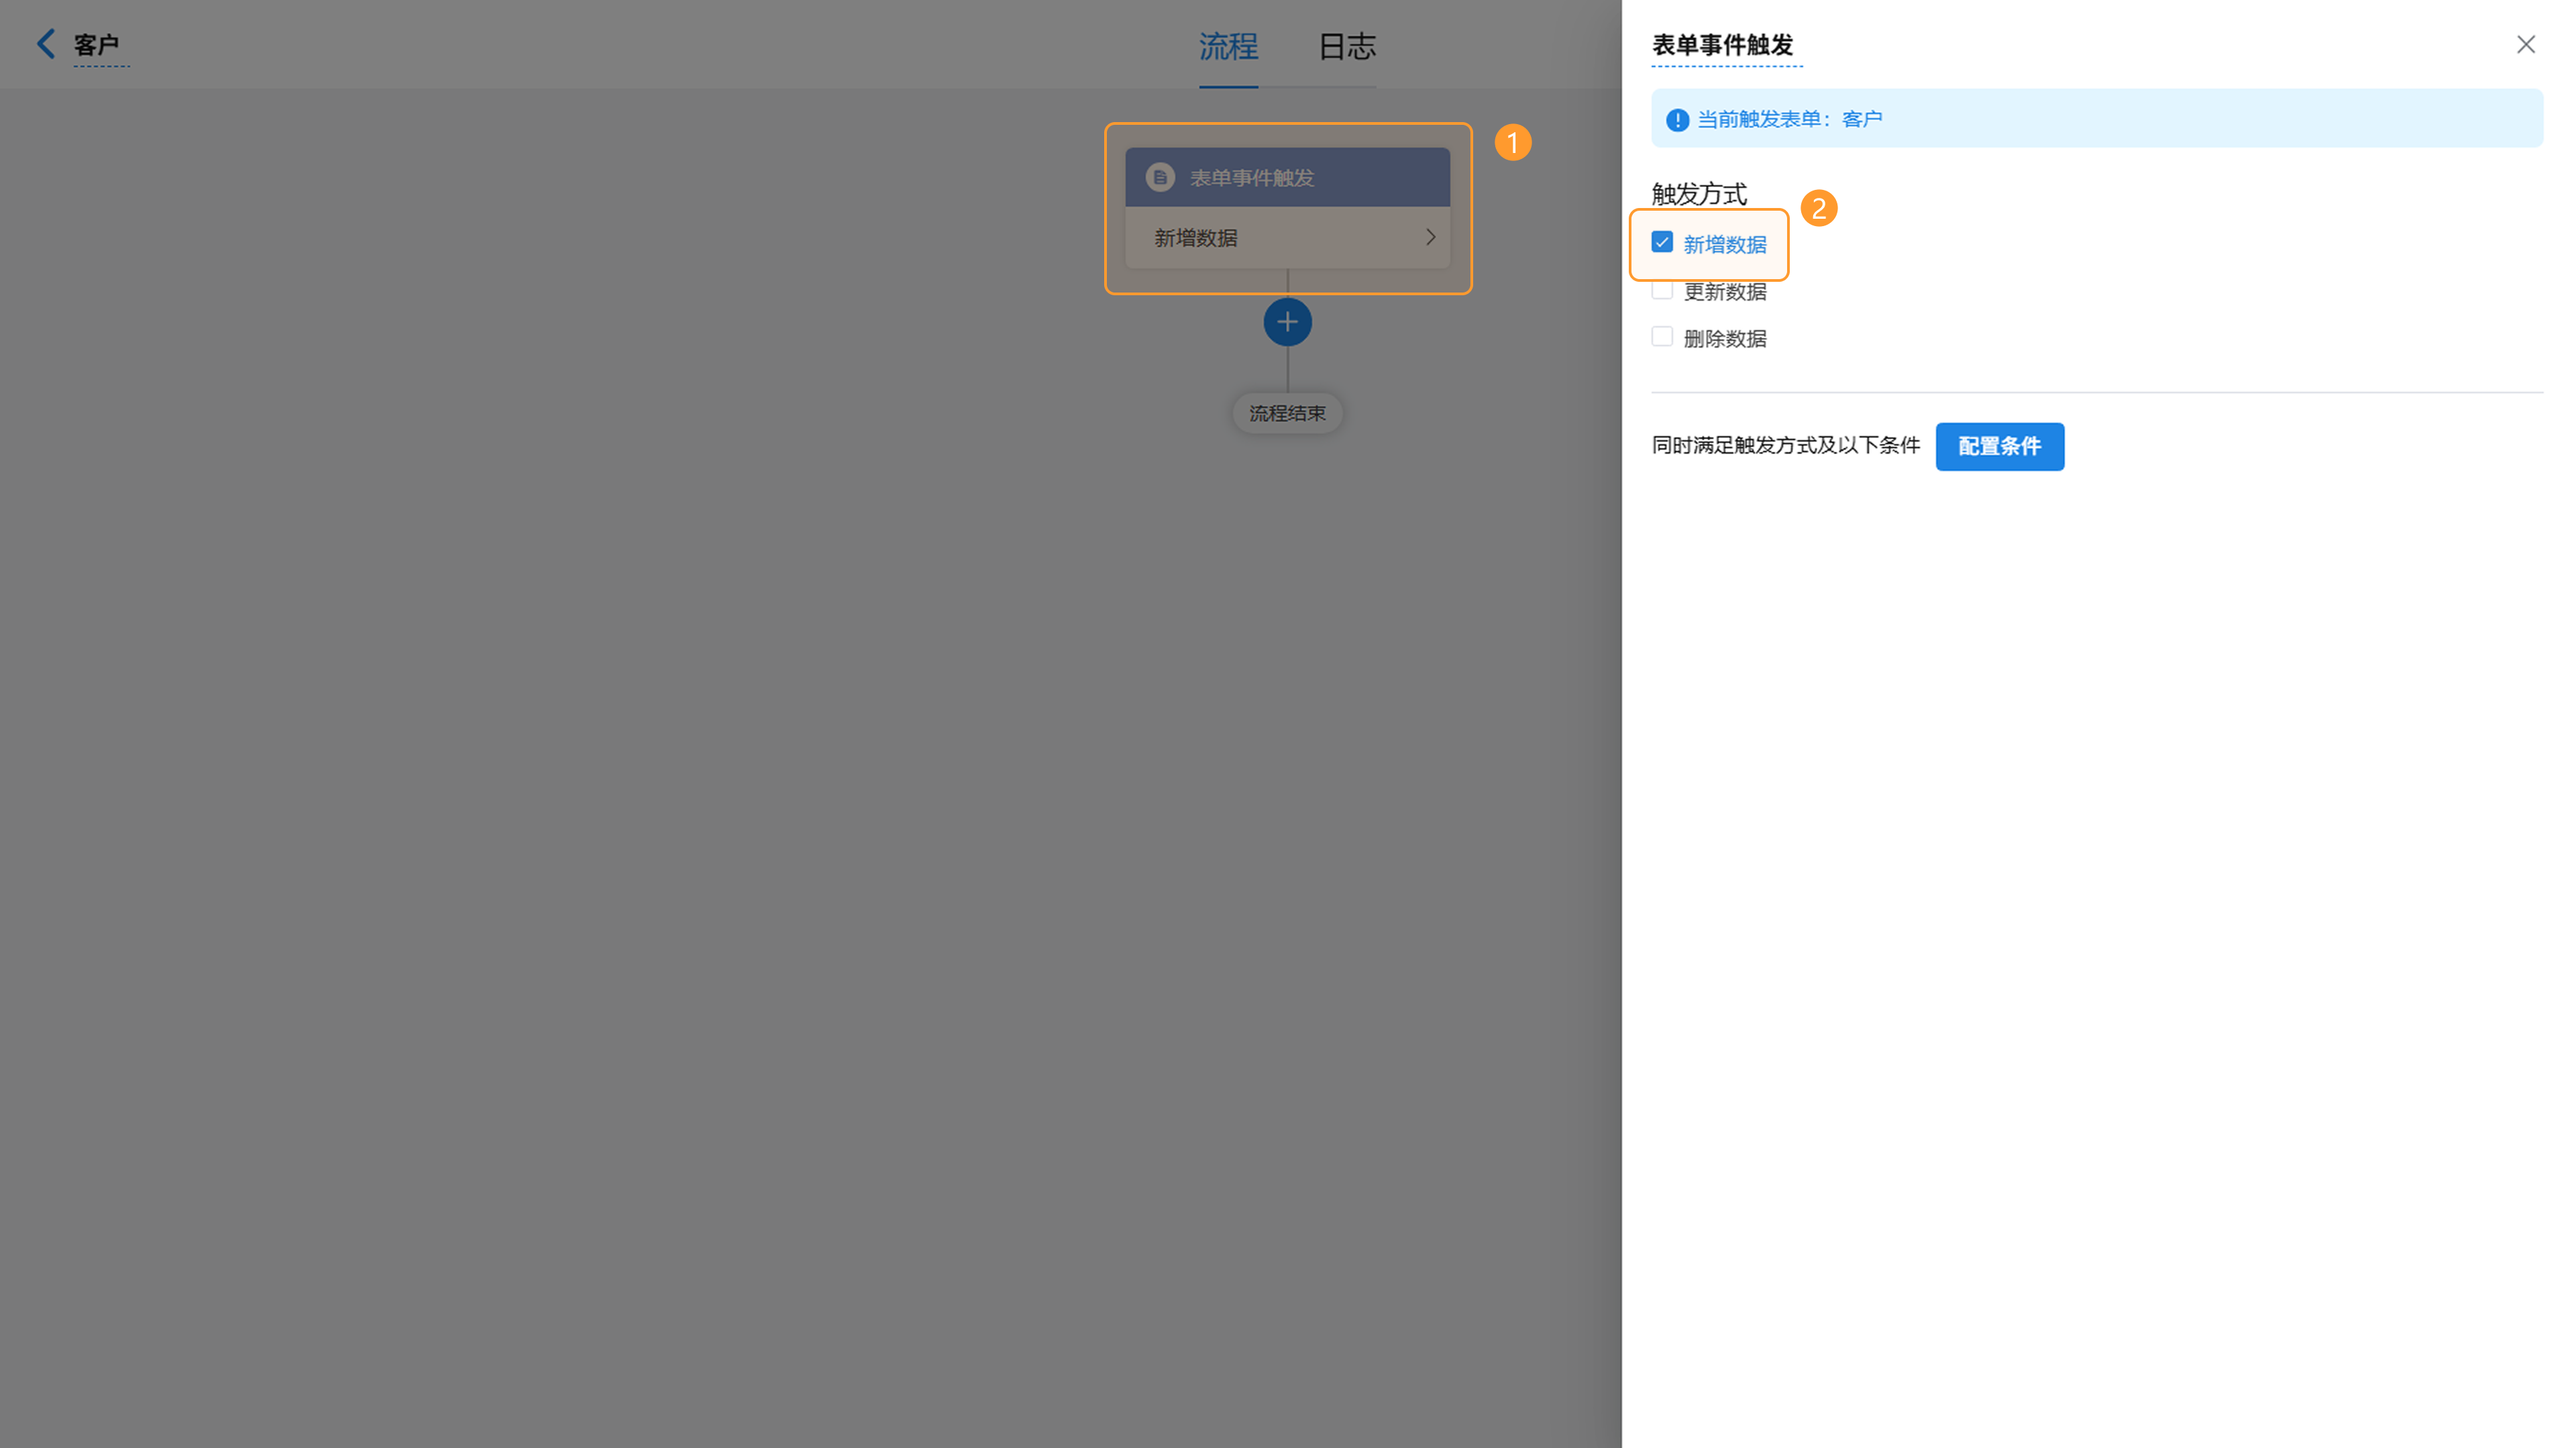Click the 更新数据 label text
This screenshot has height=1448, width=2576.
point(1725,292)
